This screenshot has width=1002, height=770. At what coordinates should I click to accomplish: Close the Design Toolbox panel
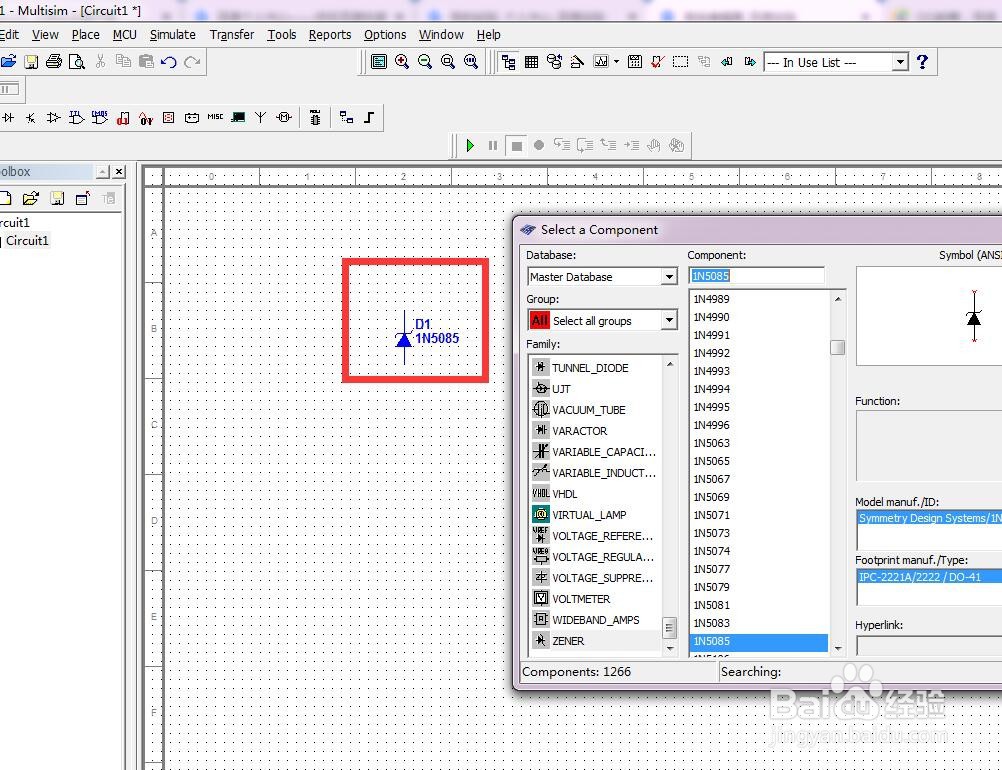[x=119, y=171]
